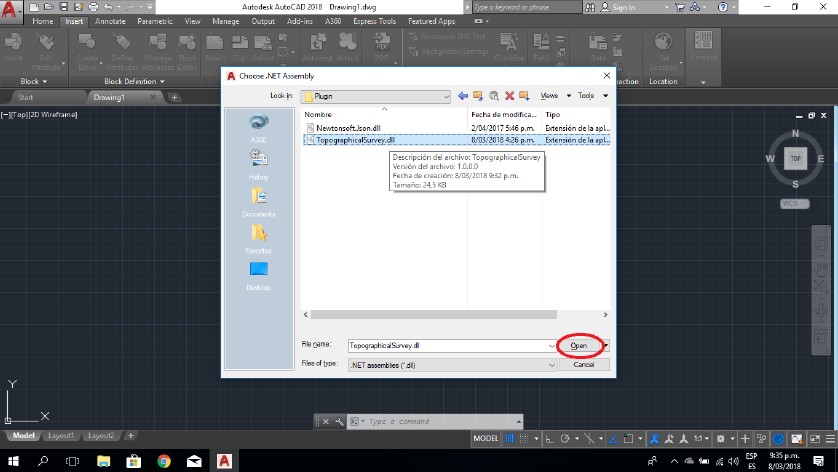
Task: Click the Workspace Switching gear in status bar
Action: click(x=720, y=439)
